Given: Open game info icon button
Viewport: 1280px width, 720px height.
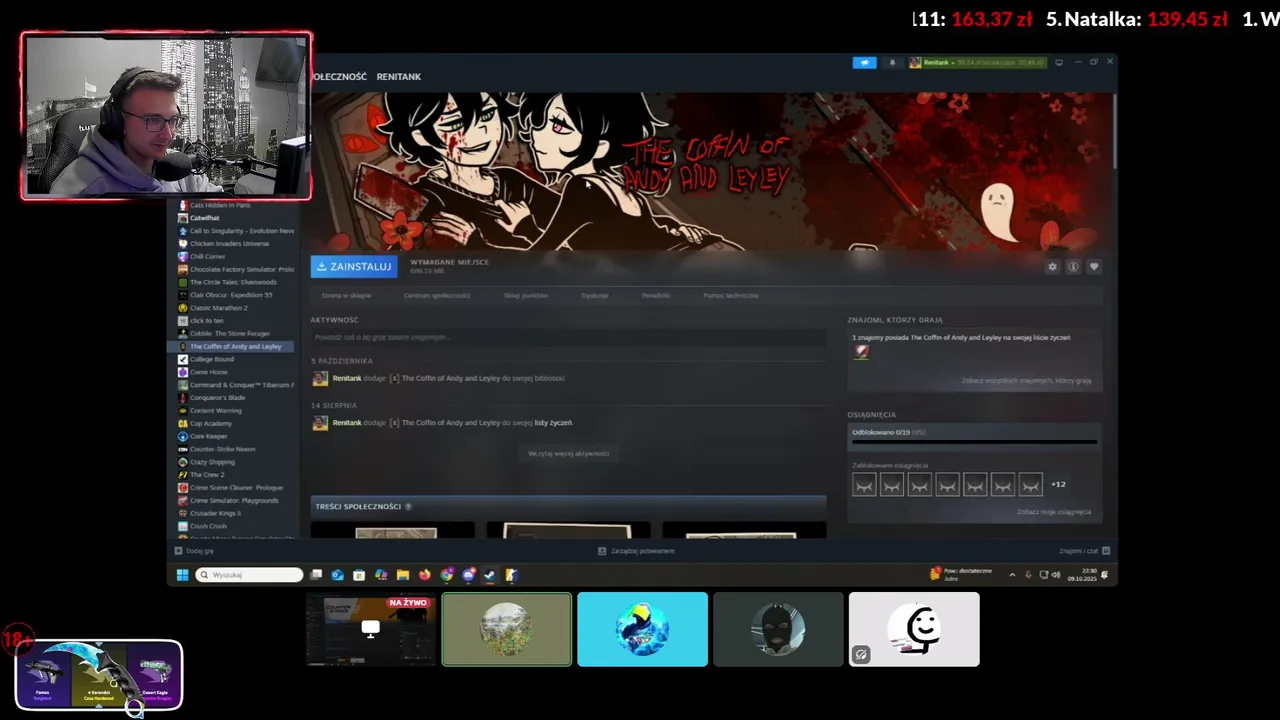Looking at the screenshot, I should pyautogui.click(x=1073, y=267).
